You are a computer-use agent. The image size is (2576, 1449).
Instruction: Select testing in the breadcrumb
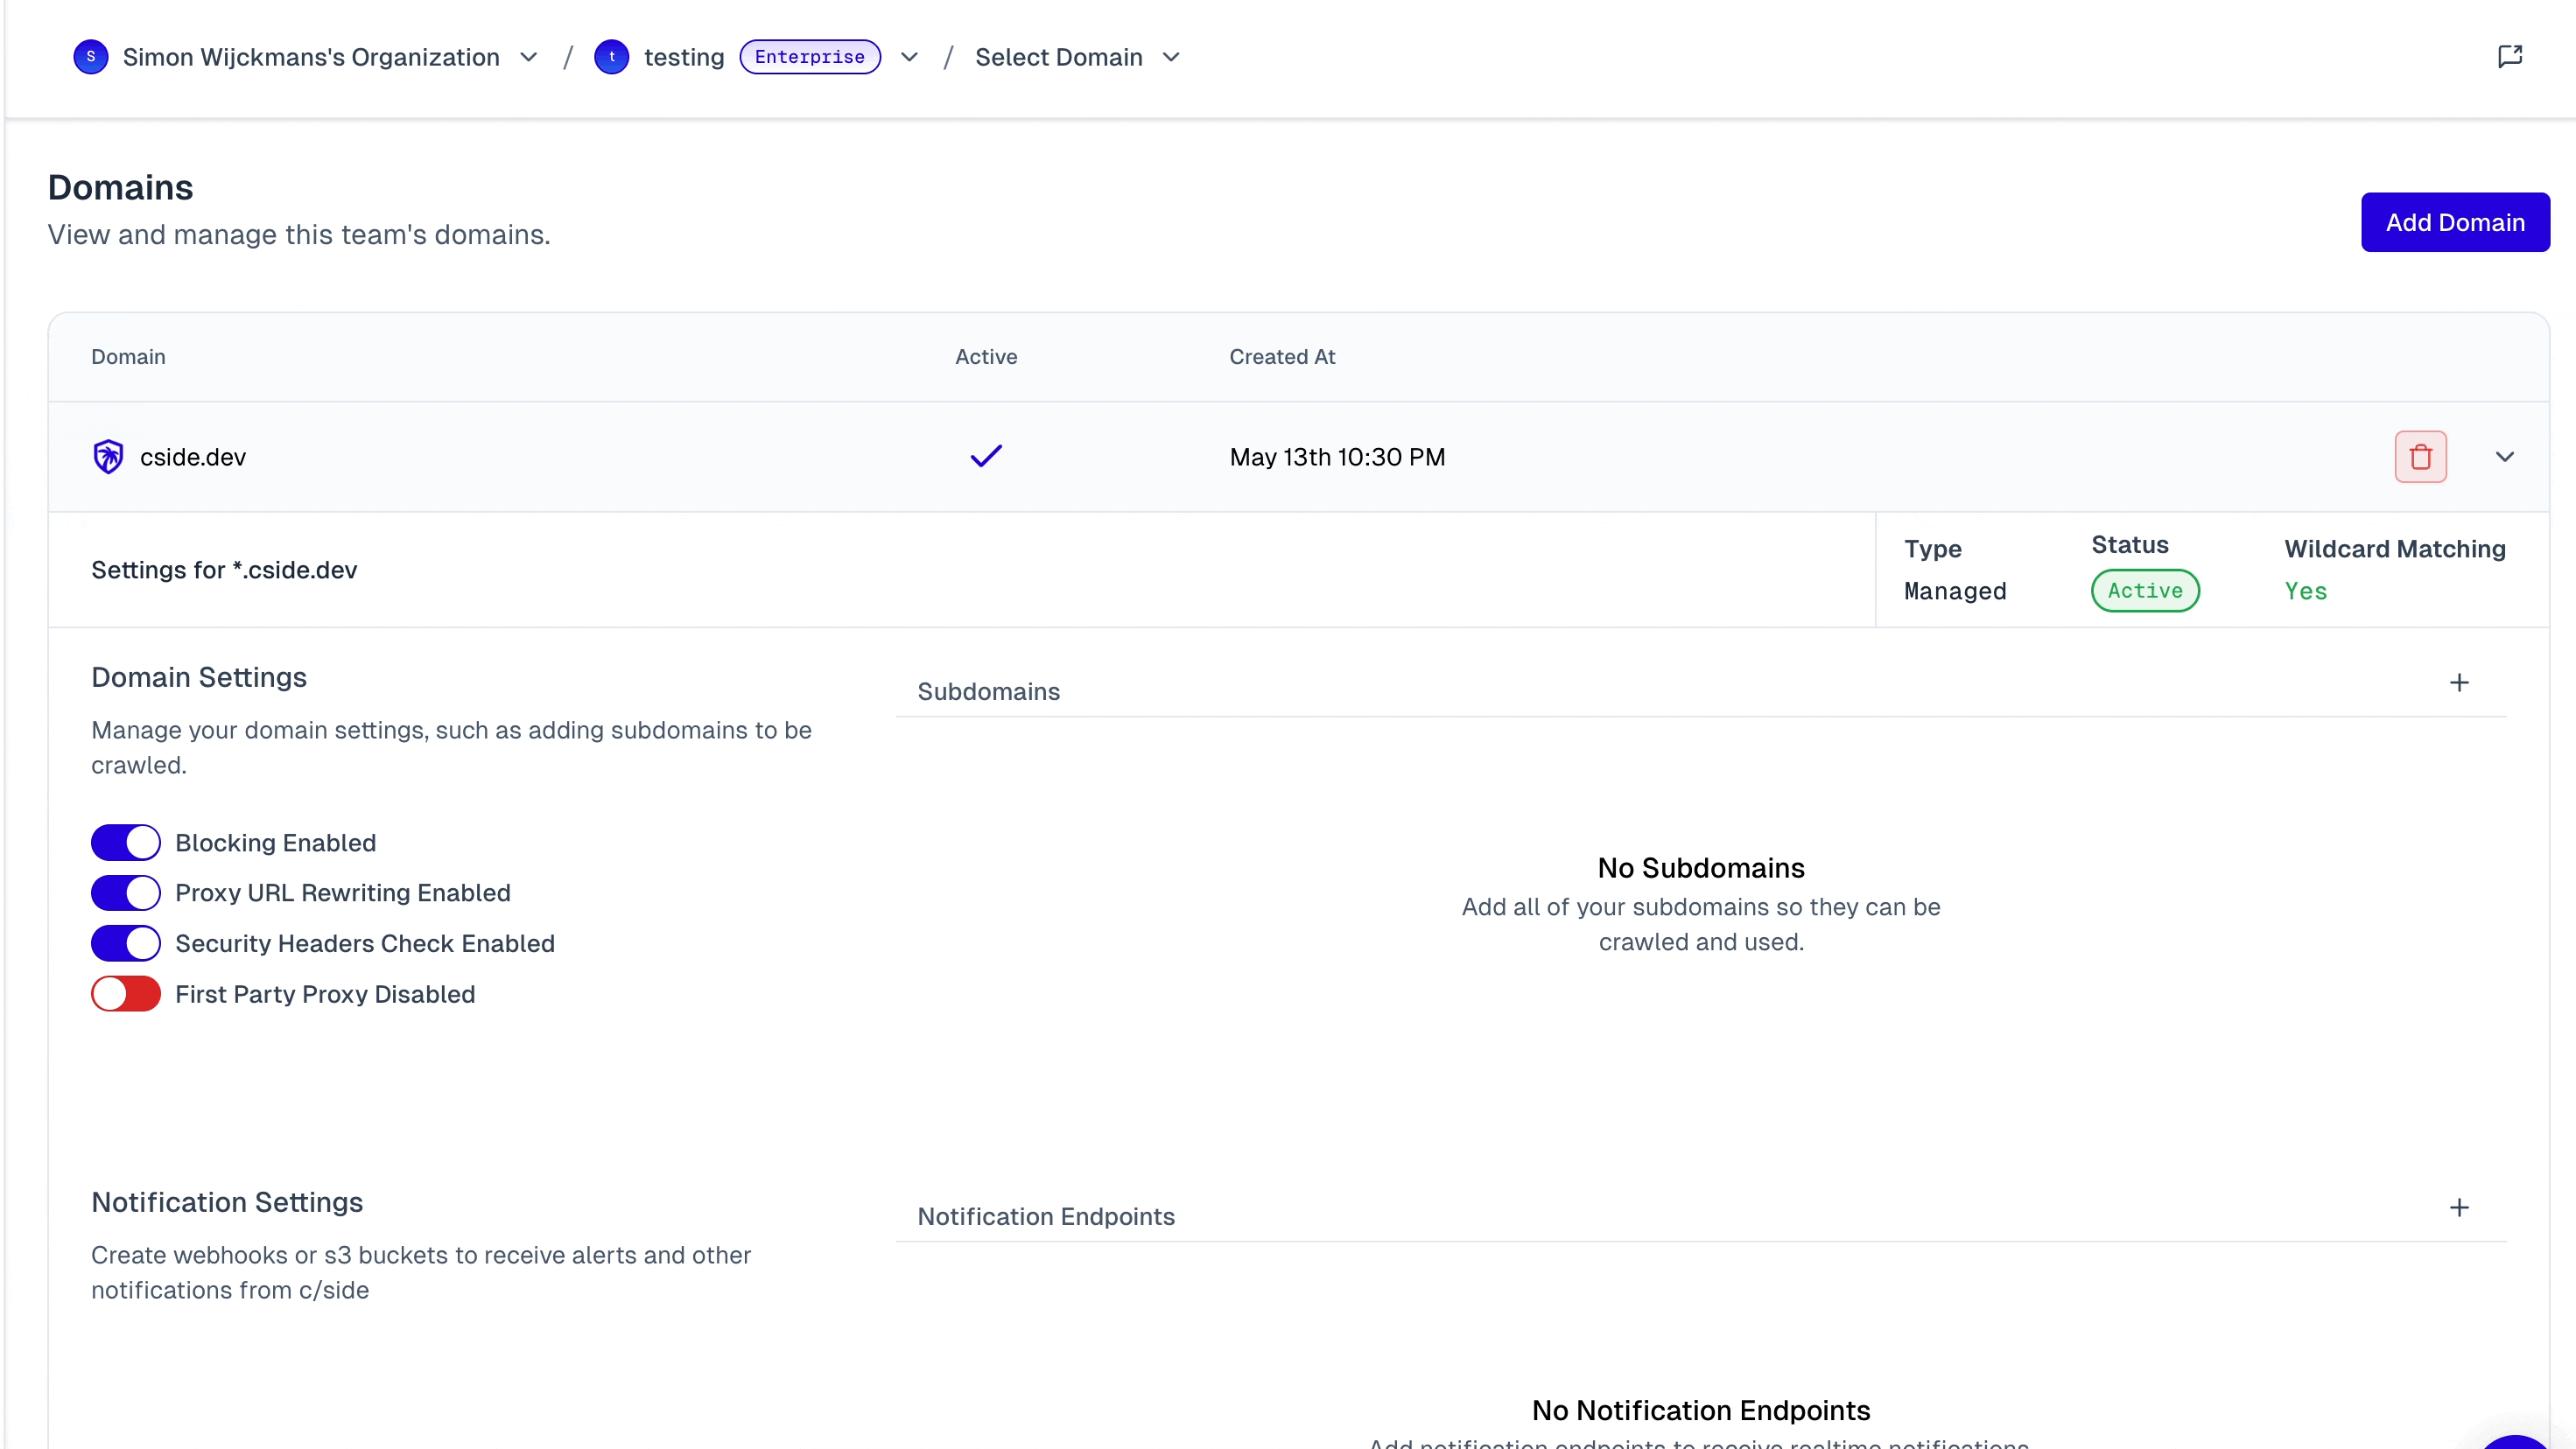(x=685, y=57)
